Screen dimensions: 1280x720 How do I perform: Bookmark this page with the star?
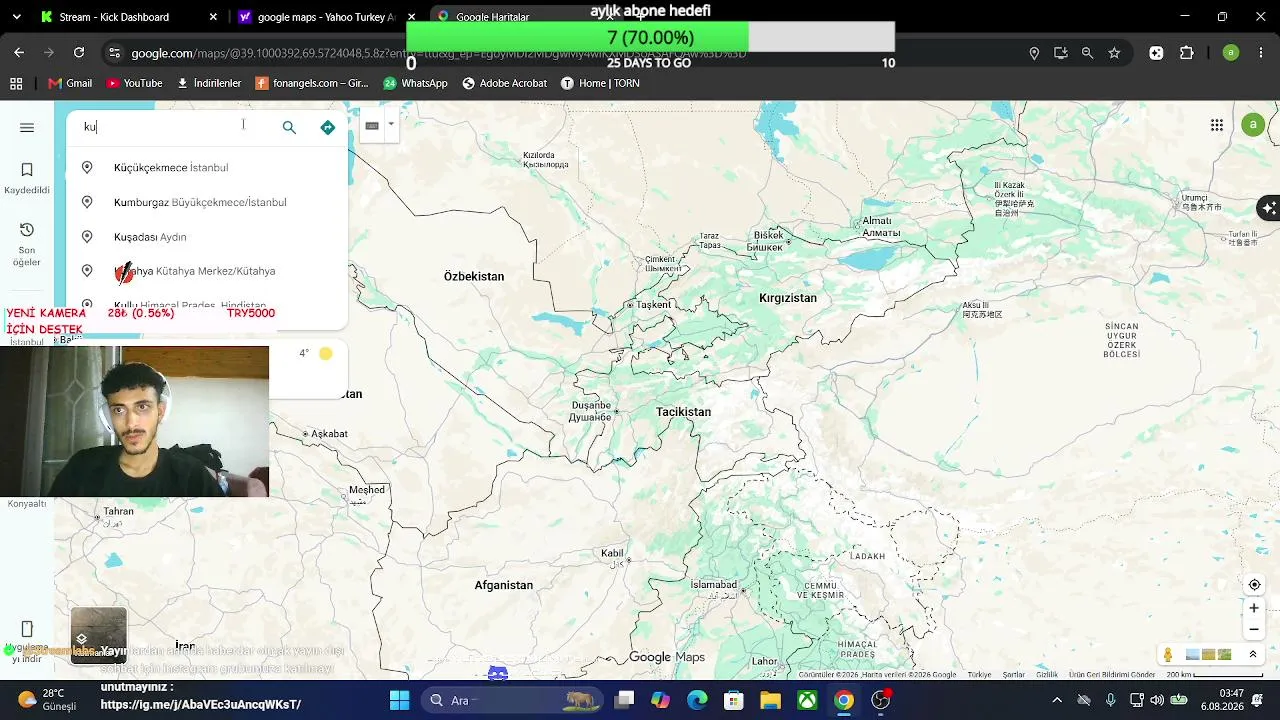click(1114, 53)
